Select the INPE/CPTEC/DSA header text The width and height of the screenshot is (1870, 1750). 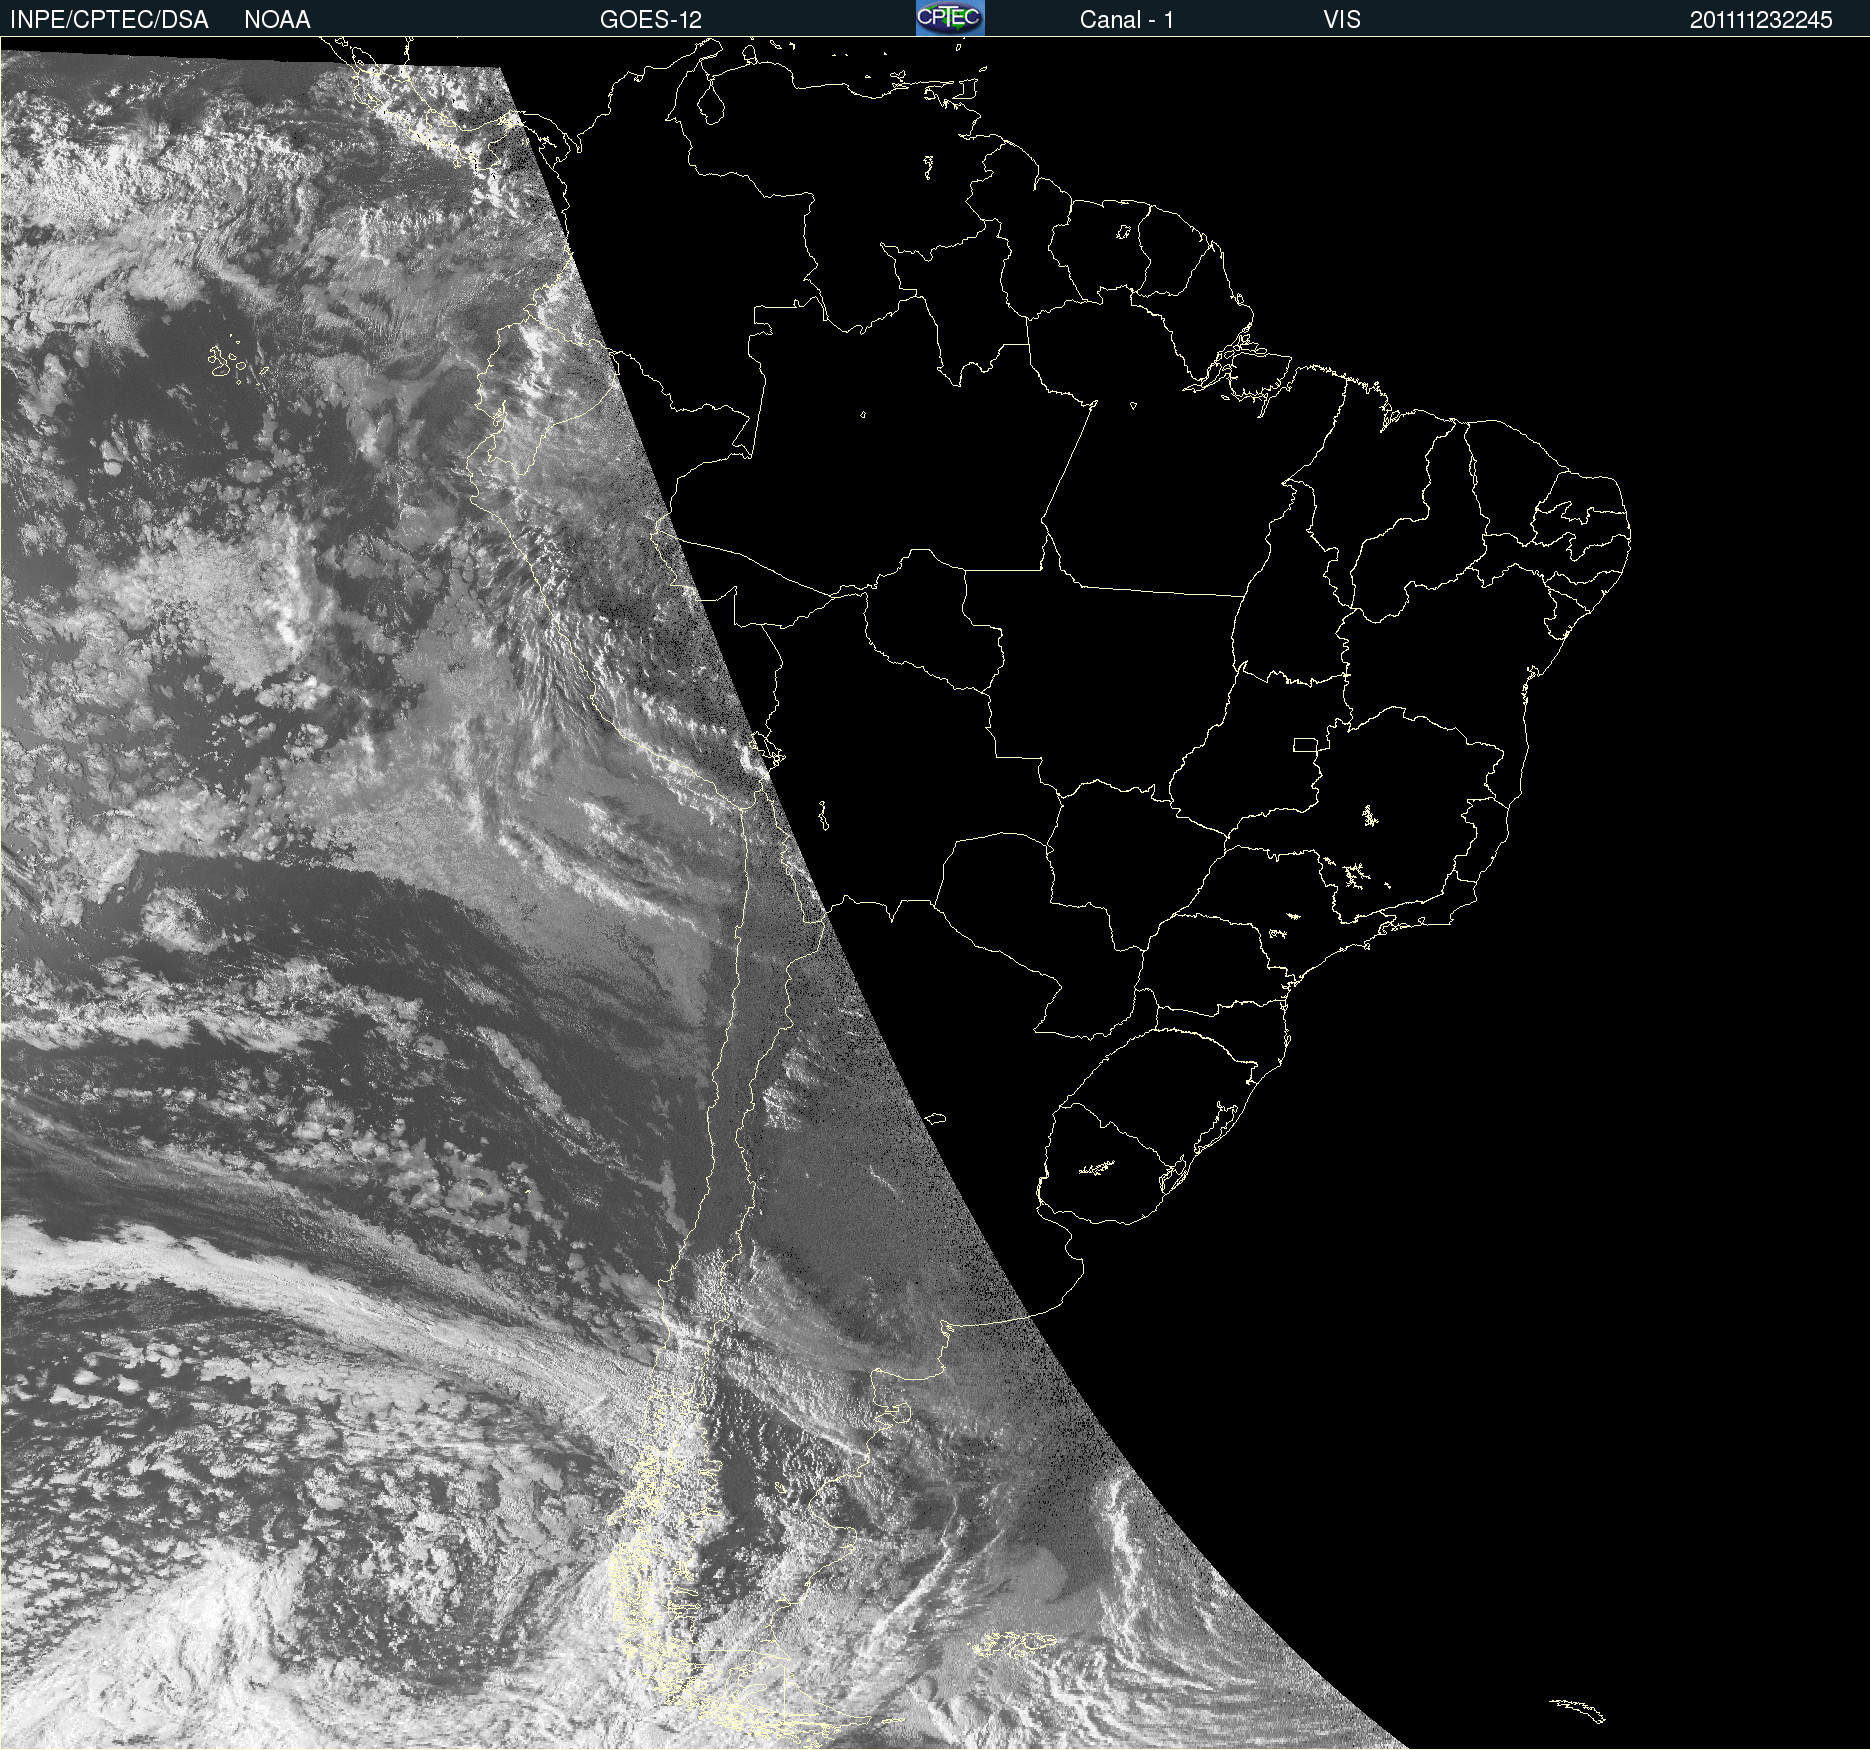(x=109, y=20)
